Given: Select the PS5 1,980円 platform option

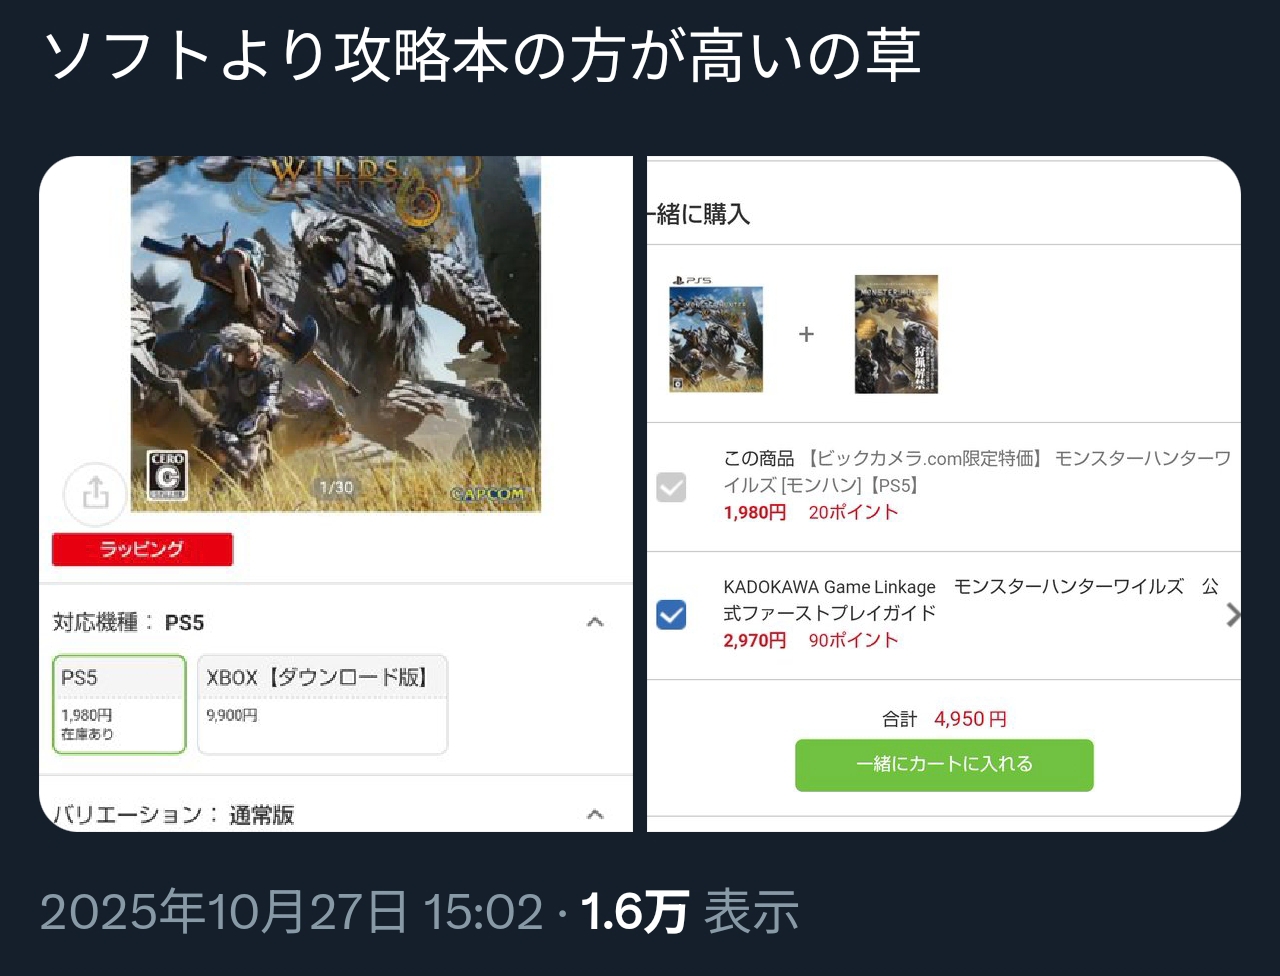Looking at the screenshot, I should coord(119,704).
